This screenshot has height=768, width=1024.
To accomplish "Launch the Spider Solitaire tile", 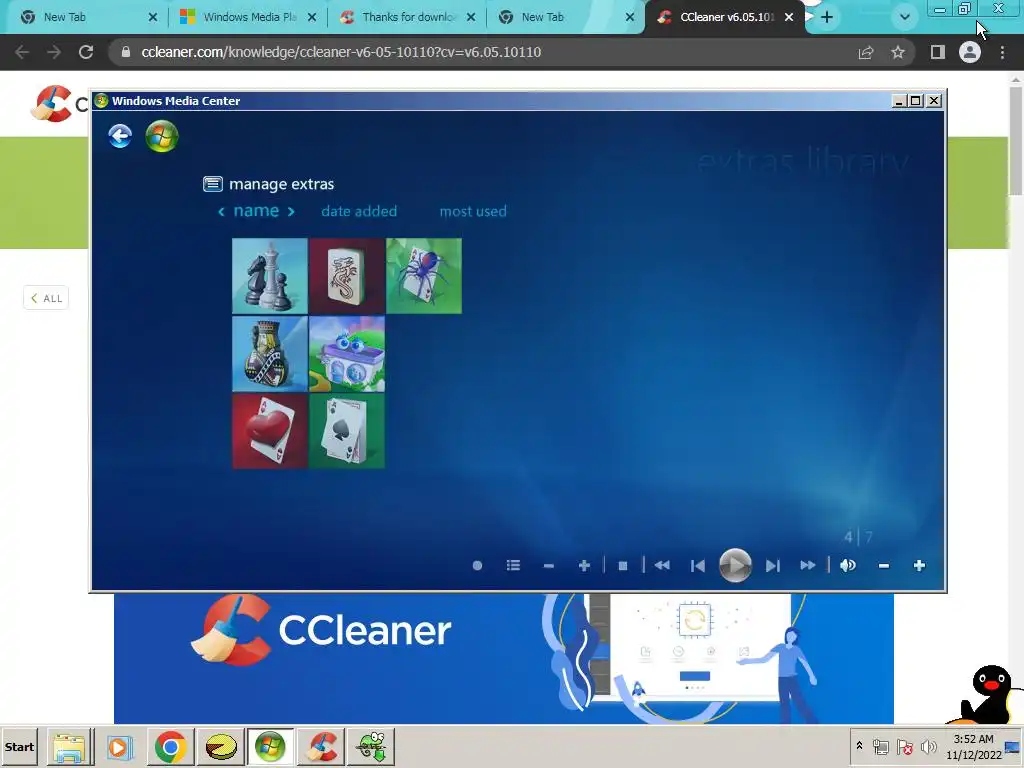I will (424, 276).
